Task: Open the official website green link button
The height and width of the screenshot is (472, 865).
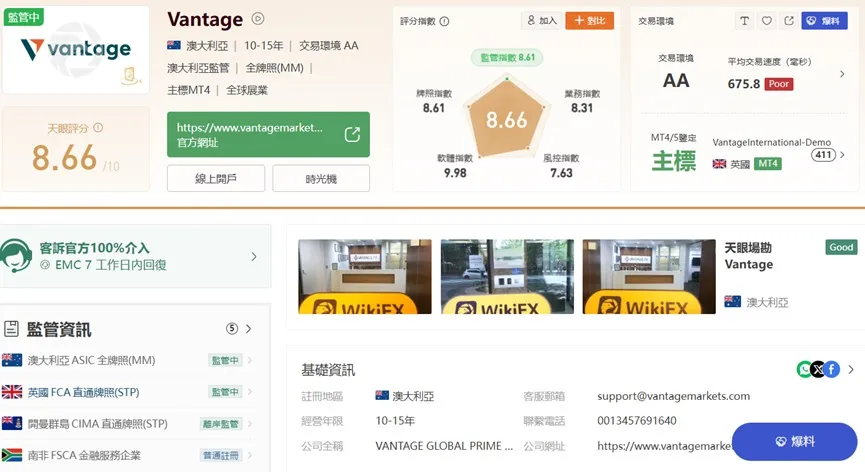Action: click(268, 135)
